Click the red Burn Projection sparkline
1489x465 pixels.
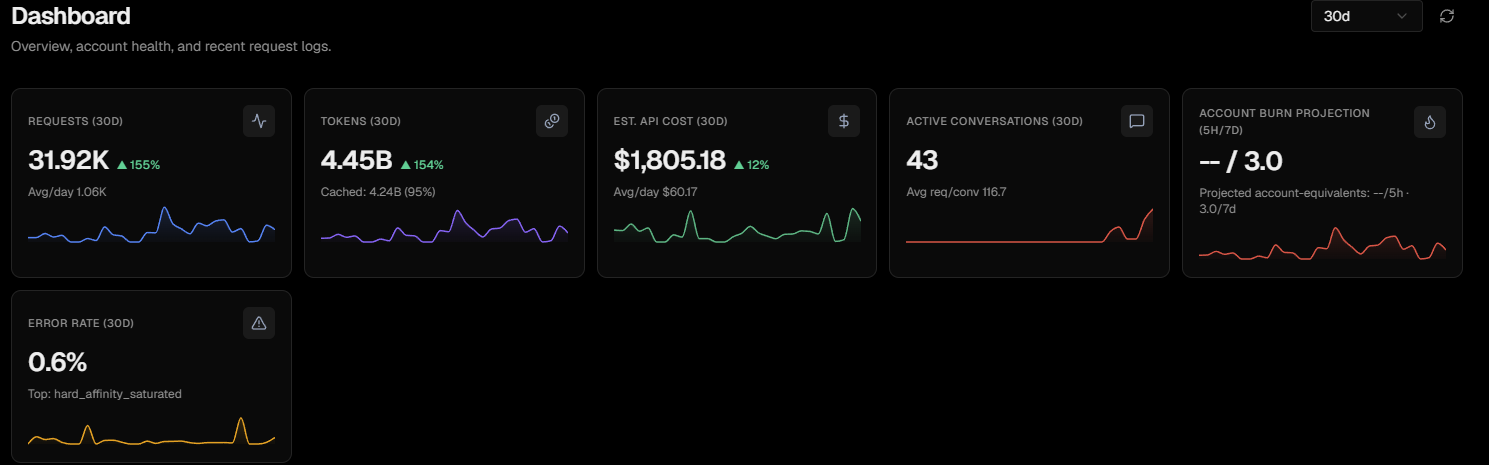point(1322,244)
